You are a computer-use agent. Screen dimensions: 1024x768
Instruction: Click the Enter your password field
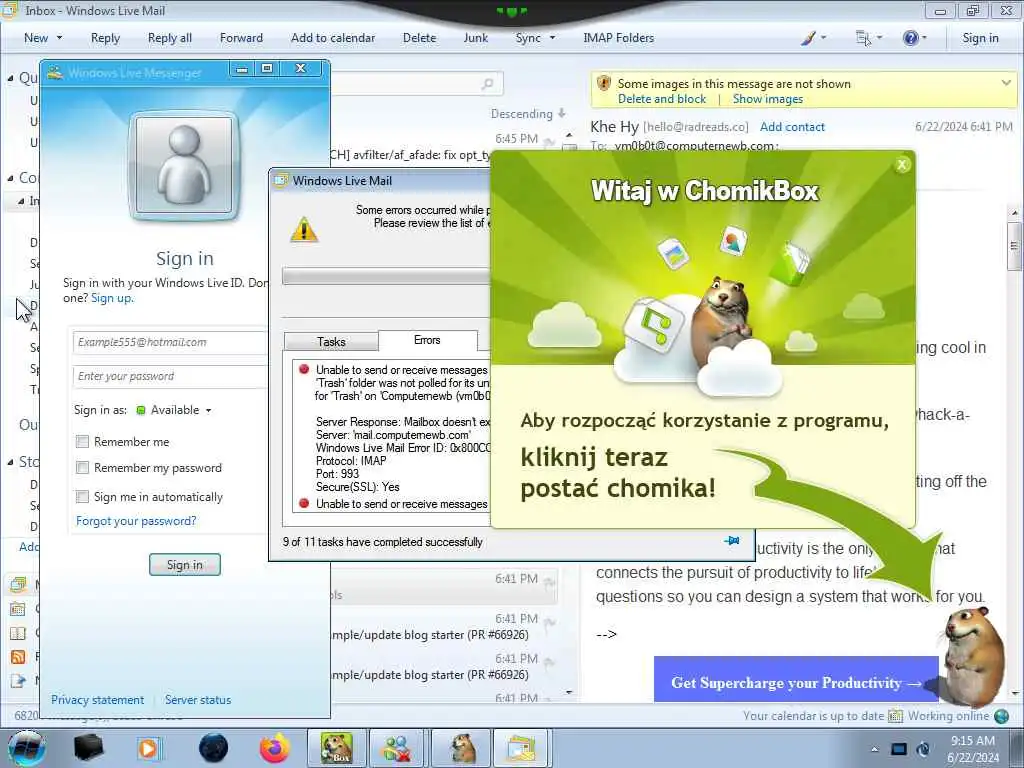pyautogui.click(x=170, y=376)
